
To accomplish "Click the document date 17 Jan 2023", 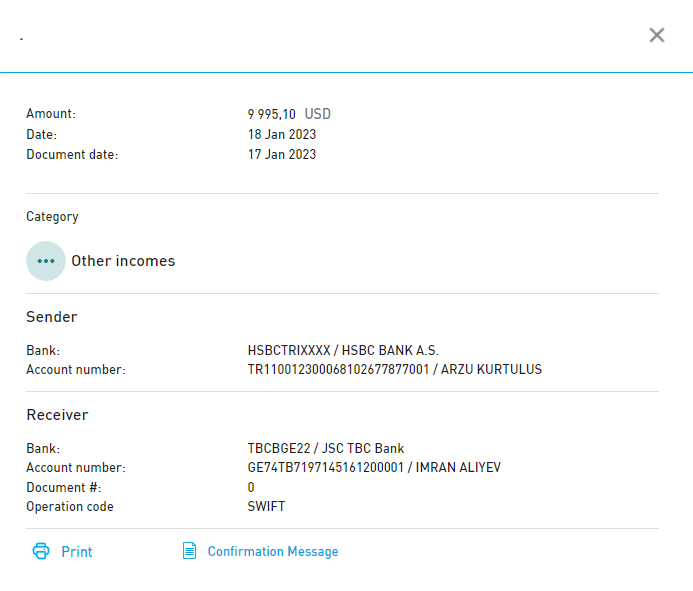I will [x=282, y=154].
